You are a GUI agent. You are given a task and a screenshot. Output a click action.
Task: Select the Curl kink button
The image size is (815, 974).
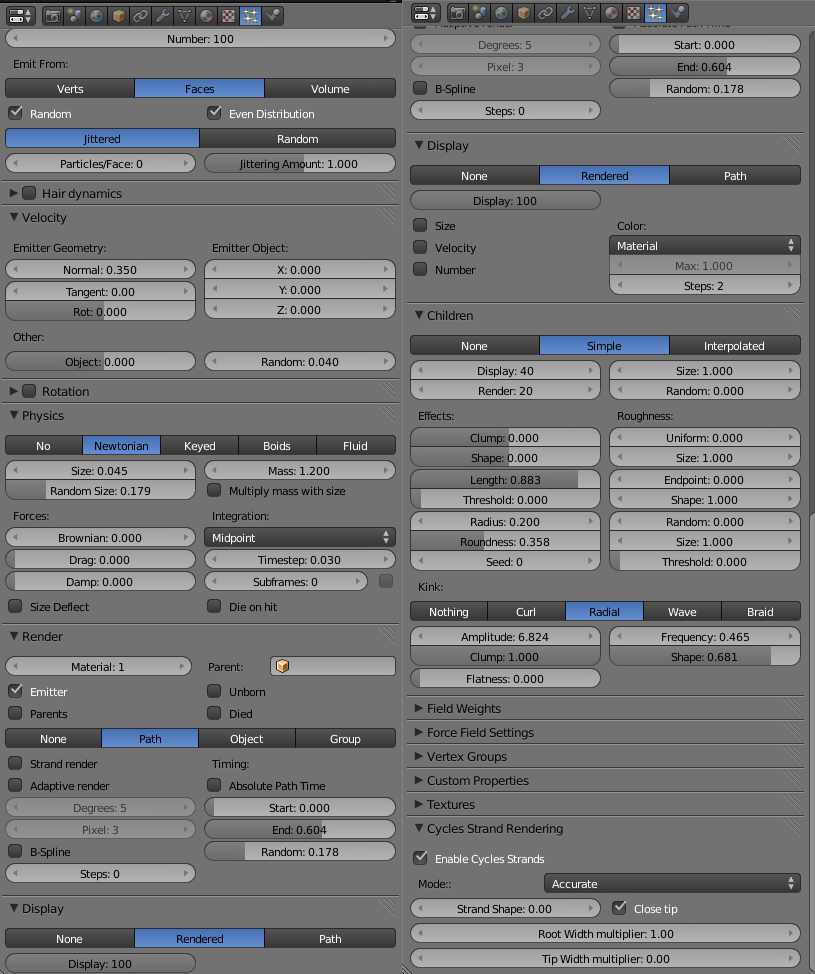[x=526, y=611]
